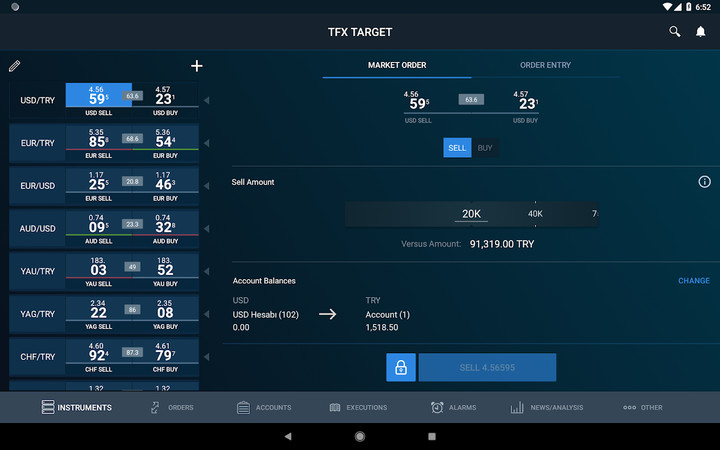
Task: Tap EUR SELL price in EUR/USD row
Action: pyautogui.click(x=98, y=186)
